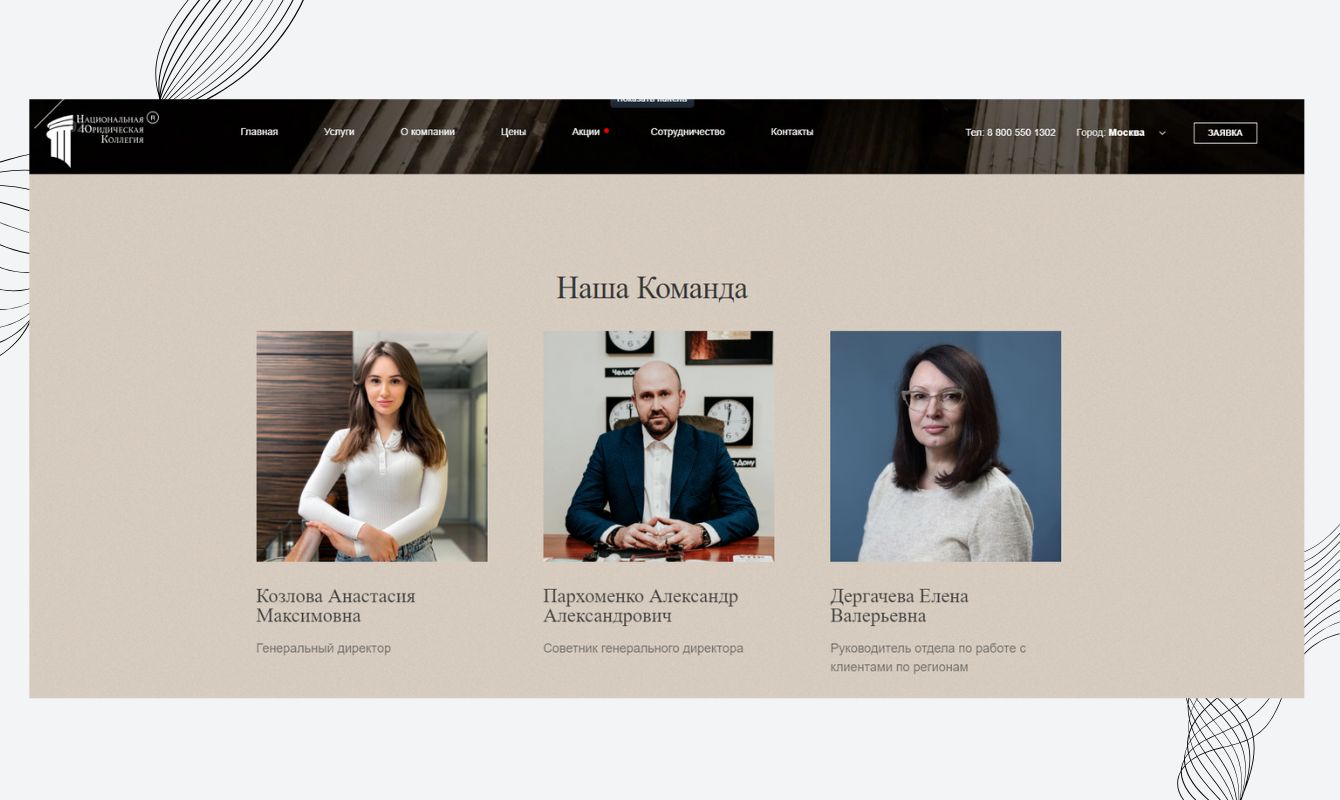Image resolution: width=1340 pixels, height=800 pixels.
Task: Open the О компании page
Action: click(x=427, y=132)
